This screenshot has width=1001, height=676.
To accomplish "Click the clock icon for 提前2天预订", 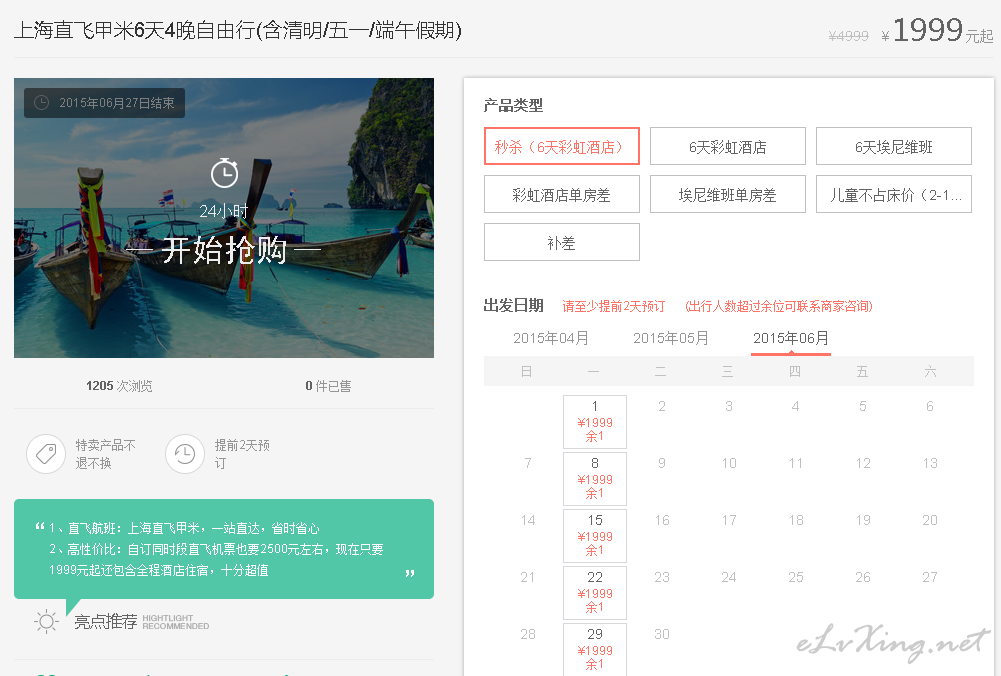I will point(184,454).
